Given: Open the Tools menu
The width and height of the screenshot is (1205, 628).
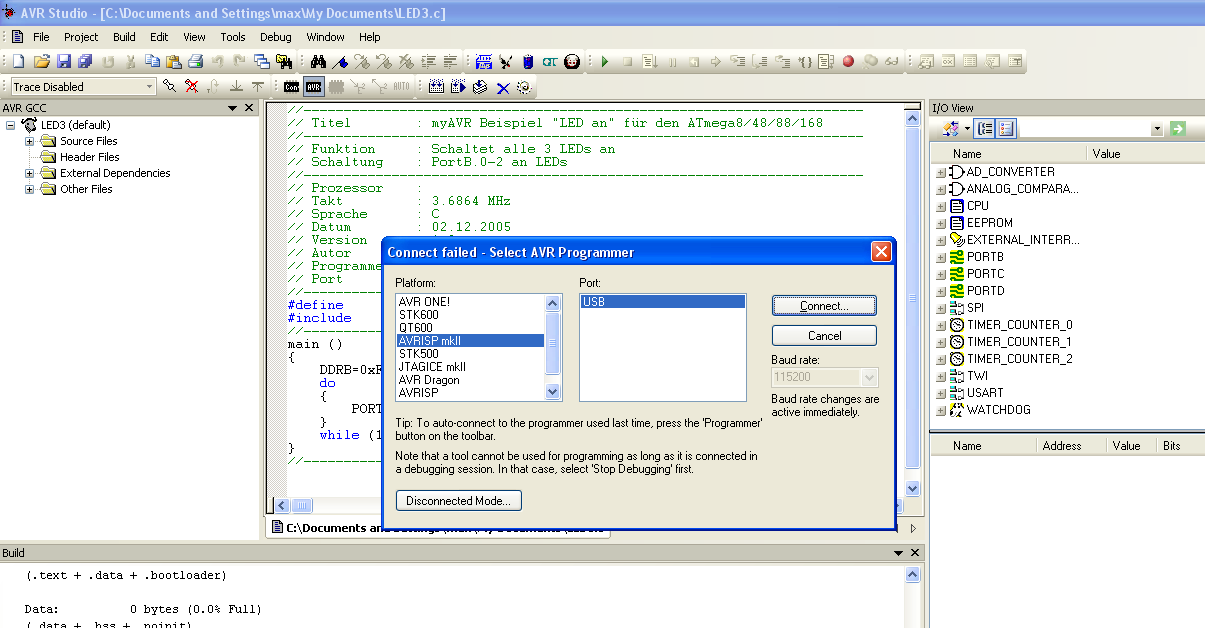Looking at the screenshot, I should [x=233, y=37].
